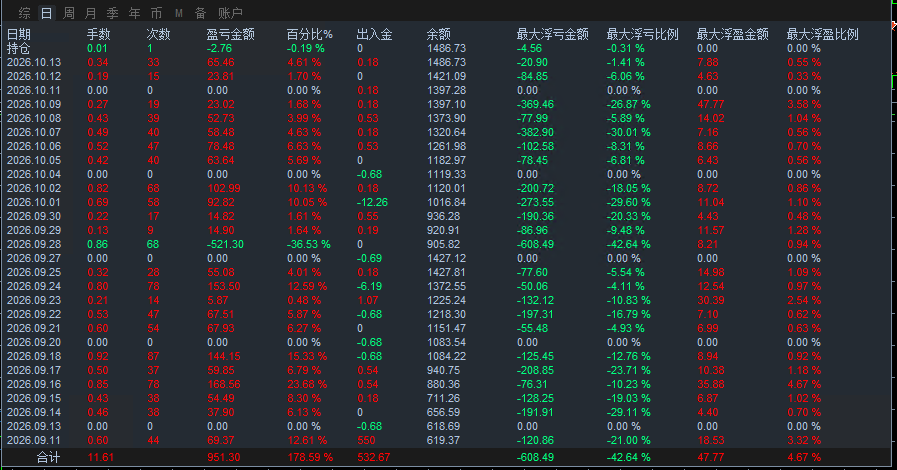897x470 pixels.
Task: Click the M tab
Action: click(178, 13)
